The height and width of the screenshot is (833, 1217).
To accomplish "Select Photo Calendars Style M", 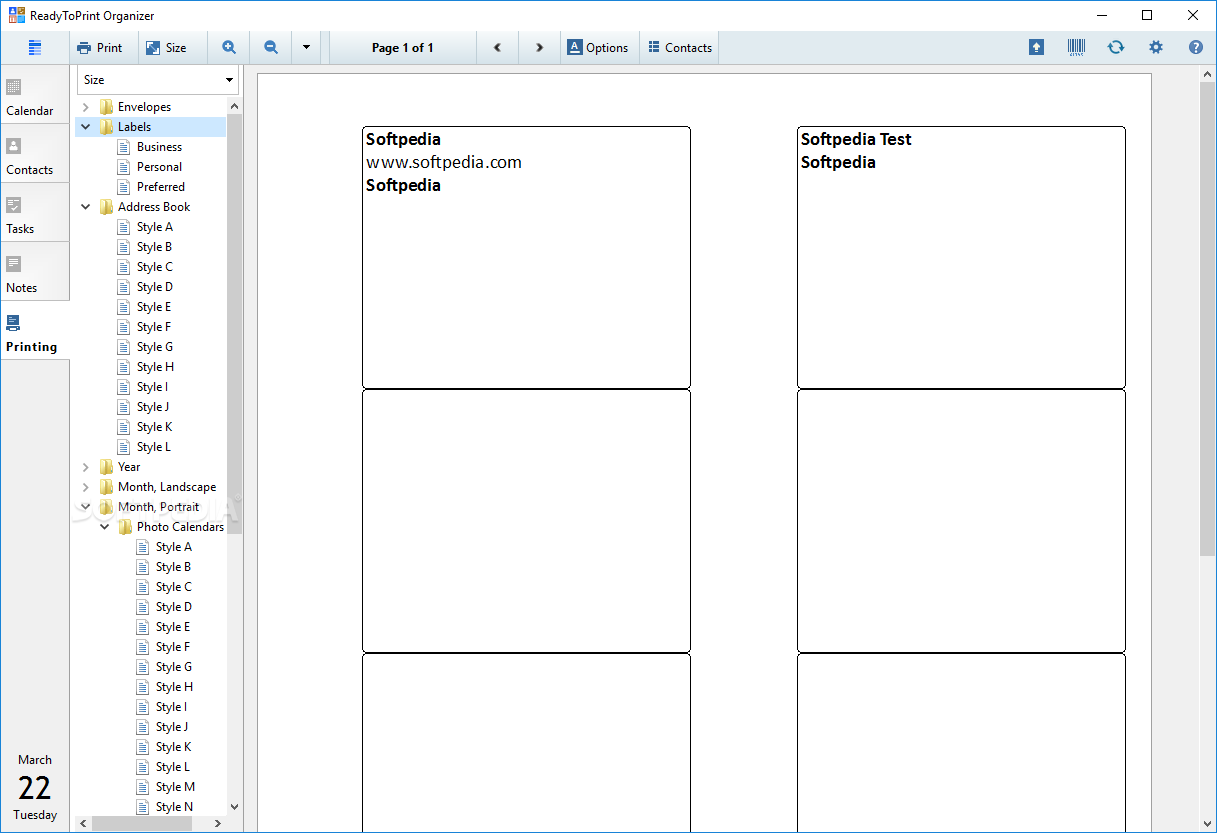I will [x=175, y=787].
